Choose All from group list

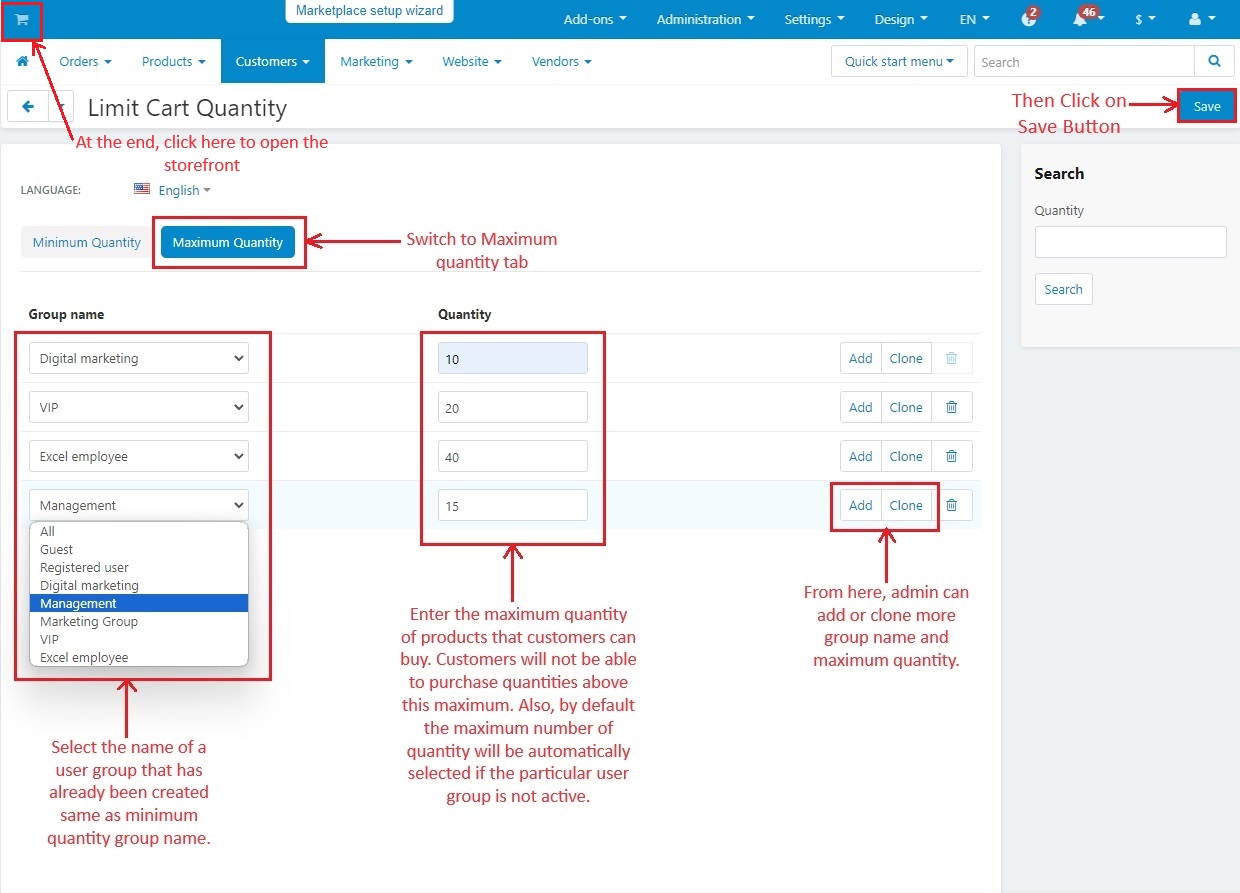(139, 531)
